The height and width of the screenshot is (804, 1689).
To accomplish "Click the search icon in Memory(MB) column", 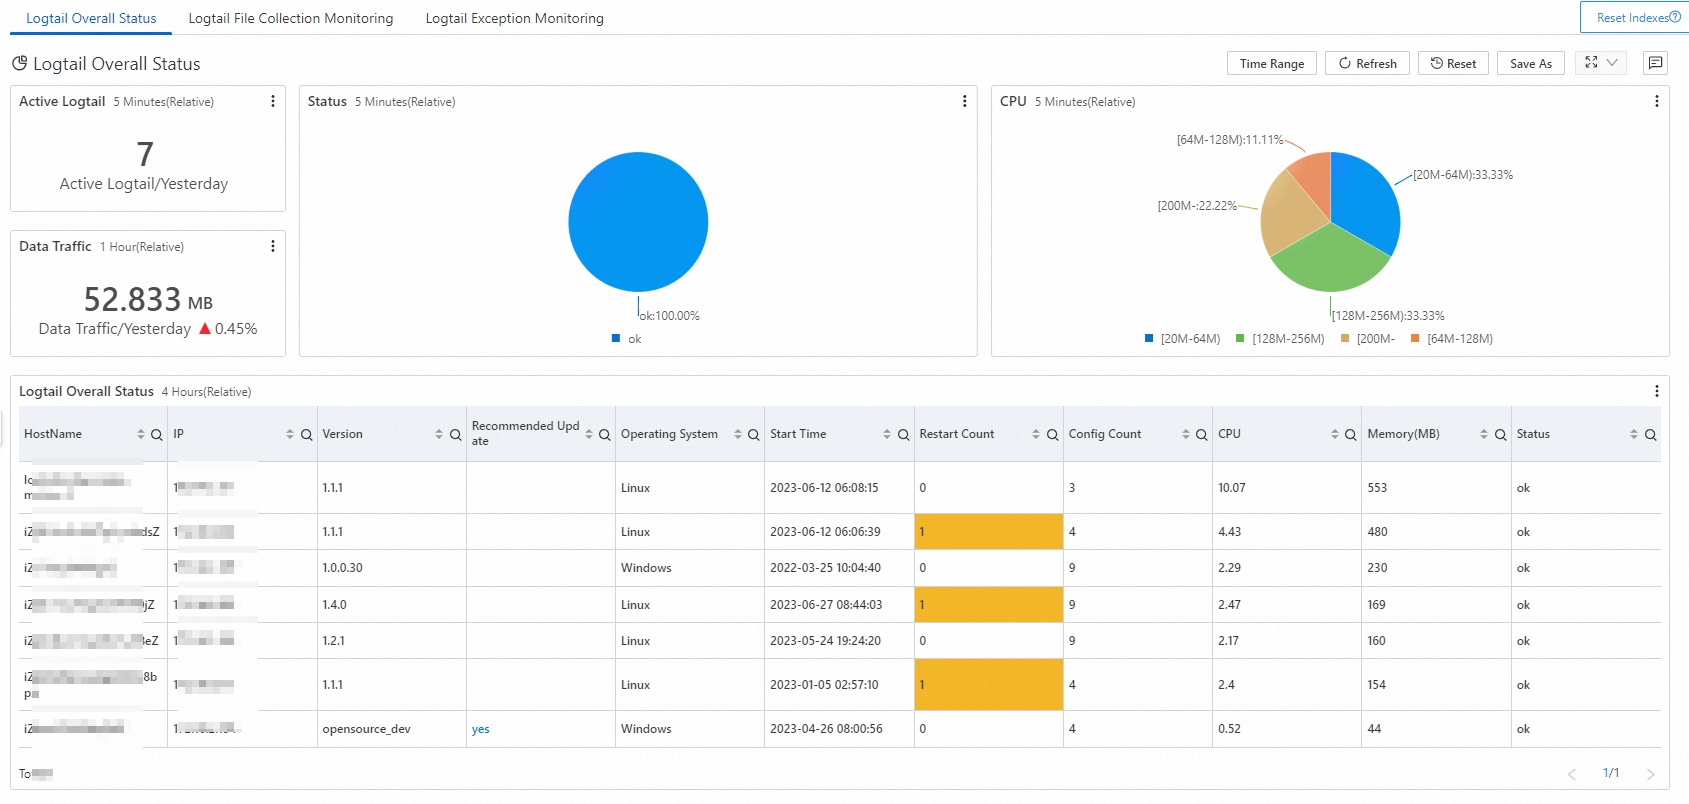I will [x=1500, y=435].
